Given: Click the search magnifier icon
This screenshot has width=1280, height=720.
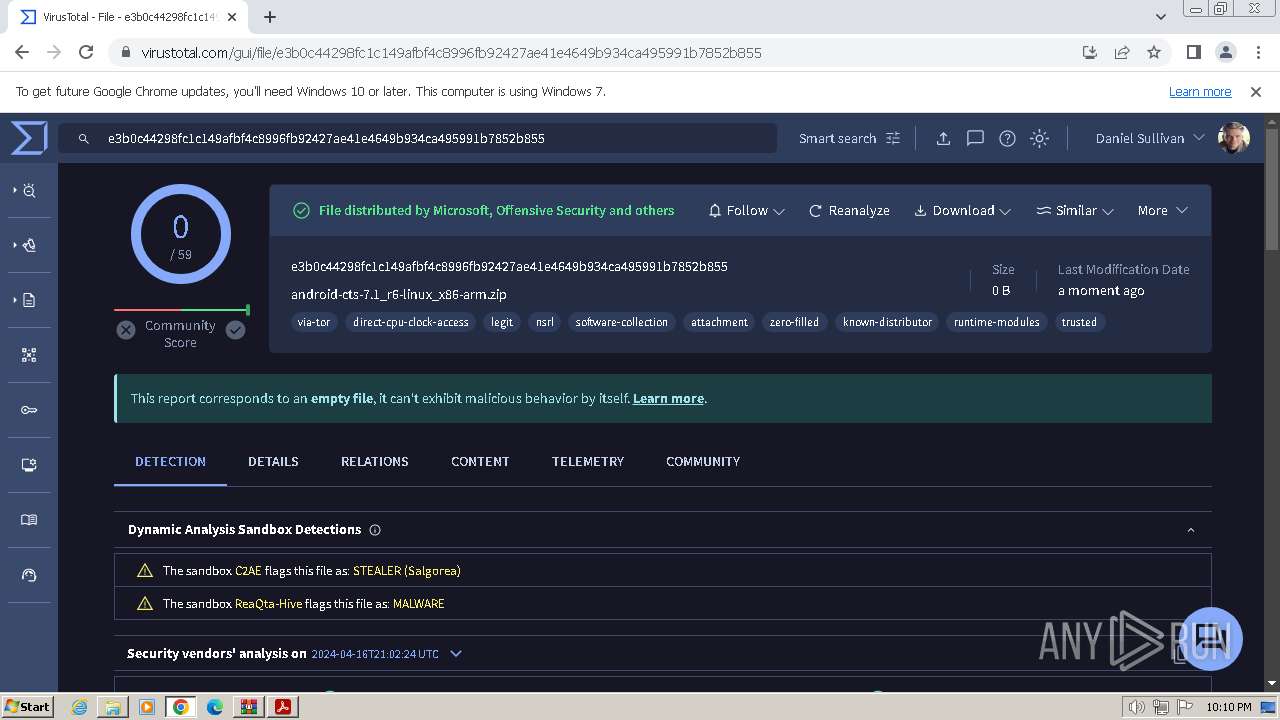Looking at the screenshot, I should click(x=84, y=139).
